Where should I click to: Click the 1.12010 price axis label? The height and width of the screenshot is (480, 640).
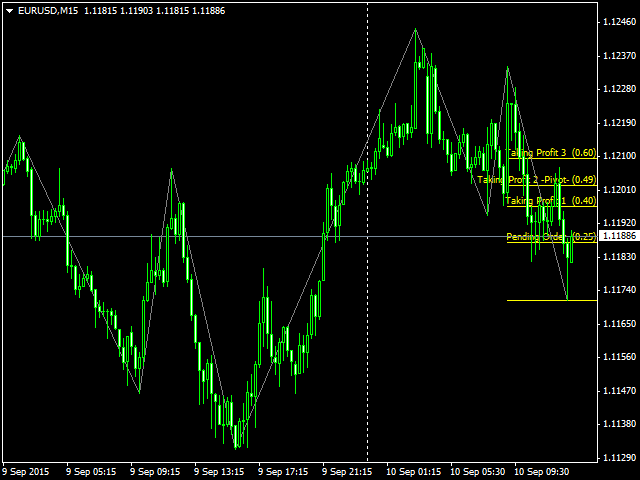(x=620, y=189)
